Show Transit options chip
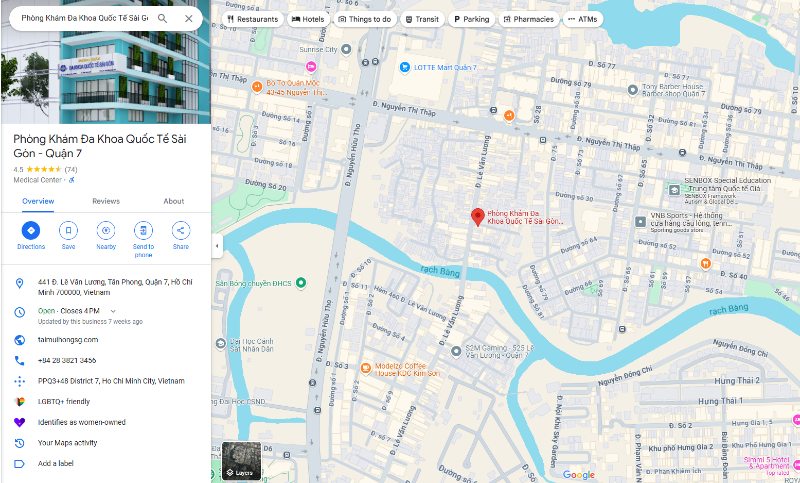 point(422,19)
